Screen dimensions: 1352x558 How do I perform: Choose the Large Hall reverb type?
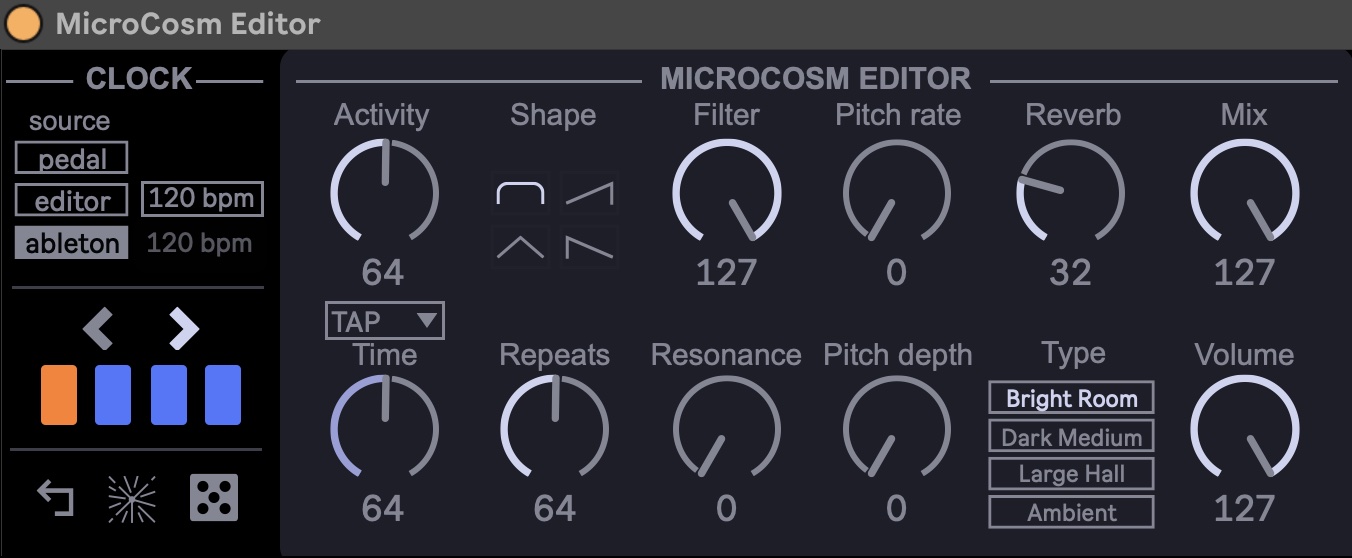coord(1071,474)
